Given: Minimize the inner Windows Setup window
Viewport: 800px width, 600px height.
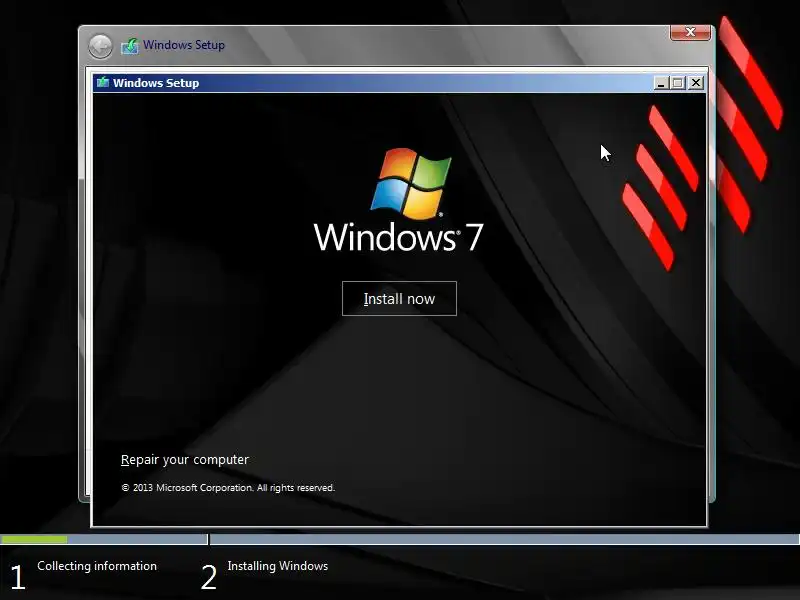Looking at the screenshot, I should (661, 83).
